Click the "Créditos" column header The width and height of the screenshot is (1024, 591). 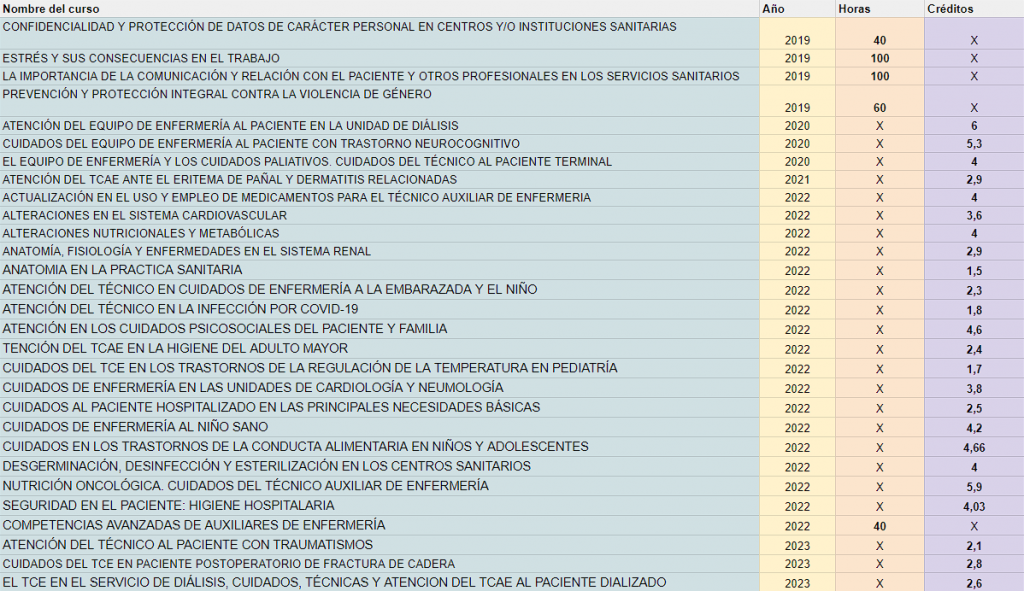(x=950, y=9)
